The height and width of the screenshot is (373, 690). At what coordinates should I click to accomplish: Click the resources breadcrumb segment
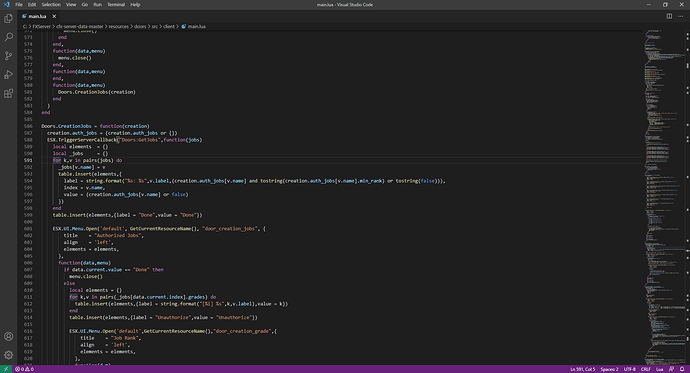(x=119, y=26)
